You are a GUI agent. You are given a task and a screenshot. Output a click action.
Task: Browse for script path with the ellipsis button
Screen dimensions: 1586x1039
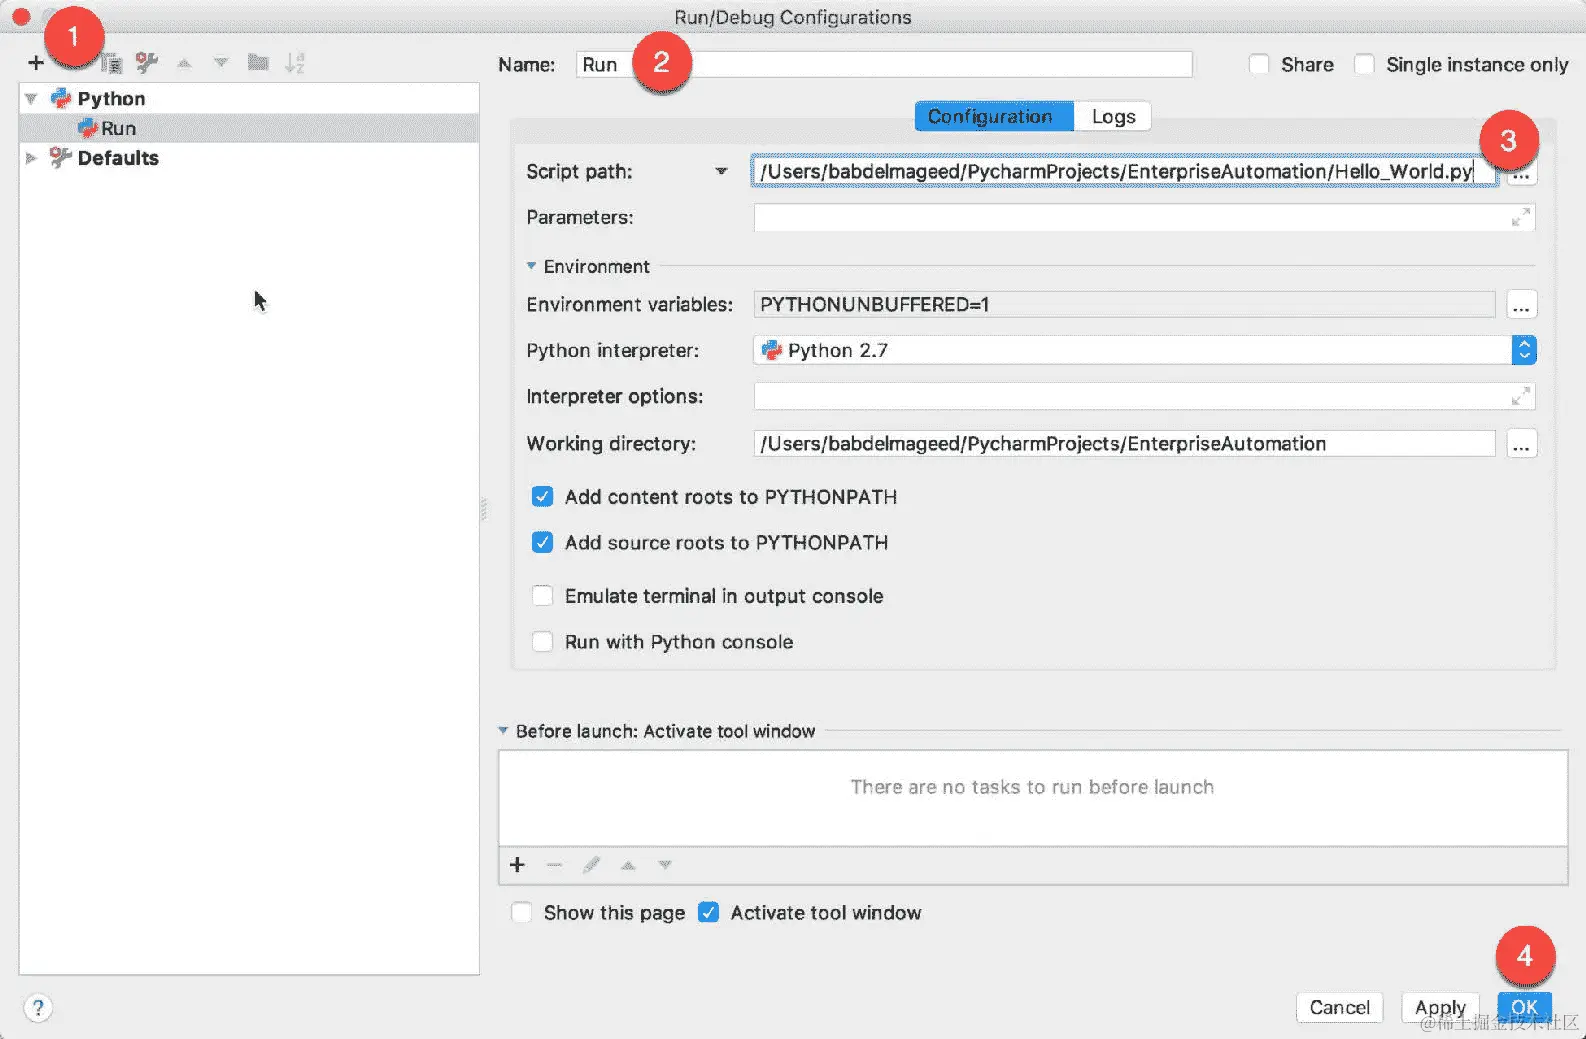pos(1521,175)
